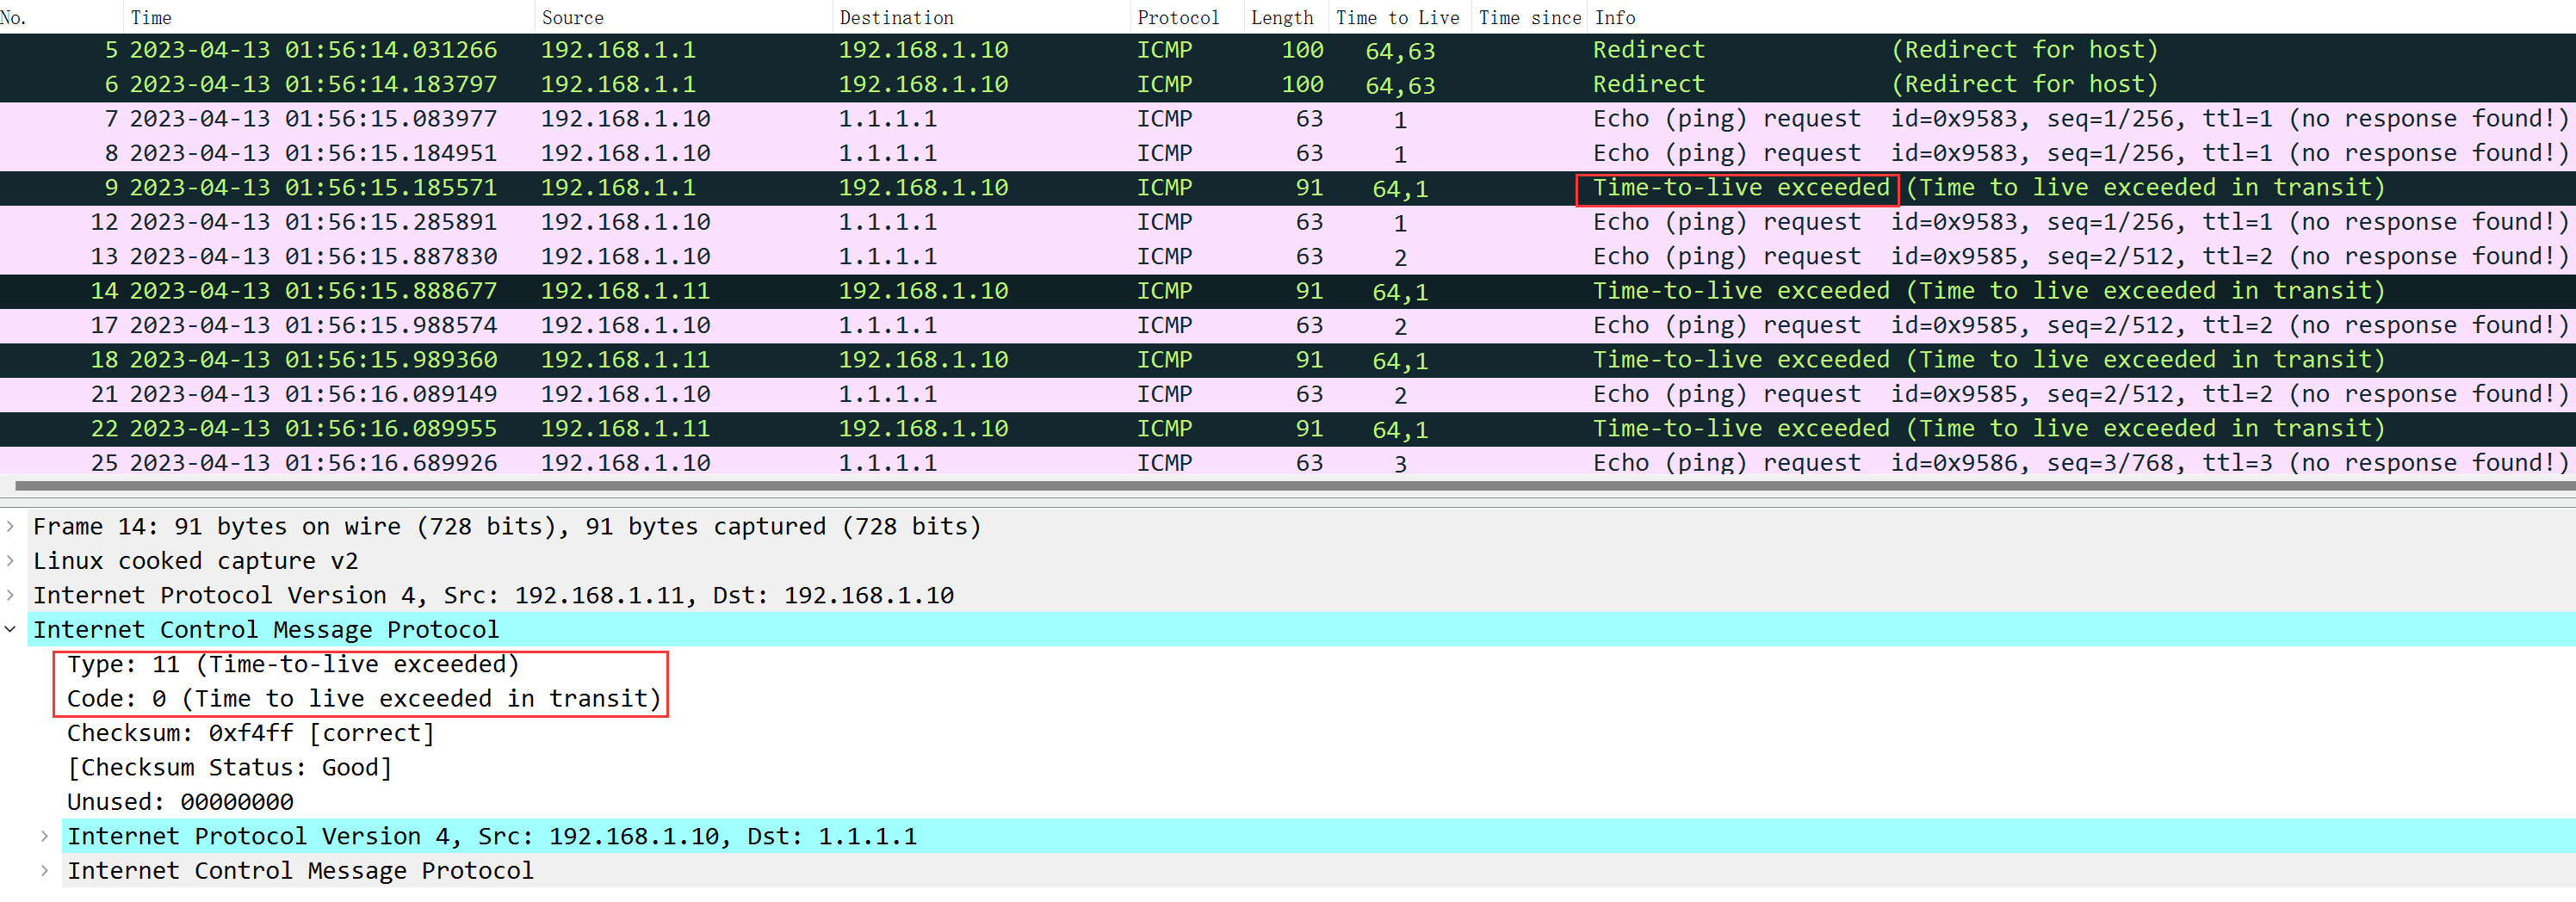
Task: Select packet 8 echo request row
Action: [x=1288, y=153]
